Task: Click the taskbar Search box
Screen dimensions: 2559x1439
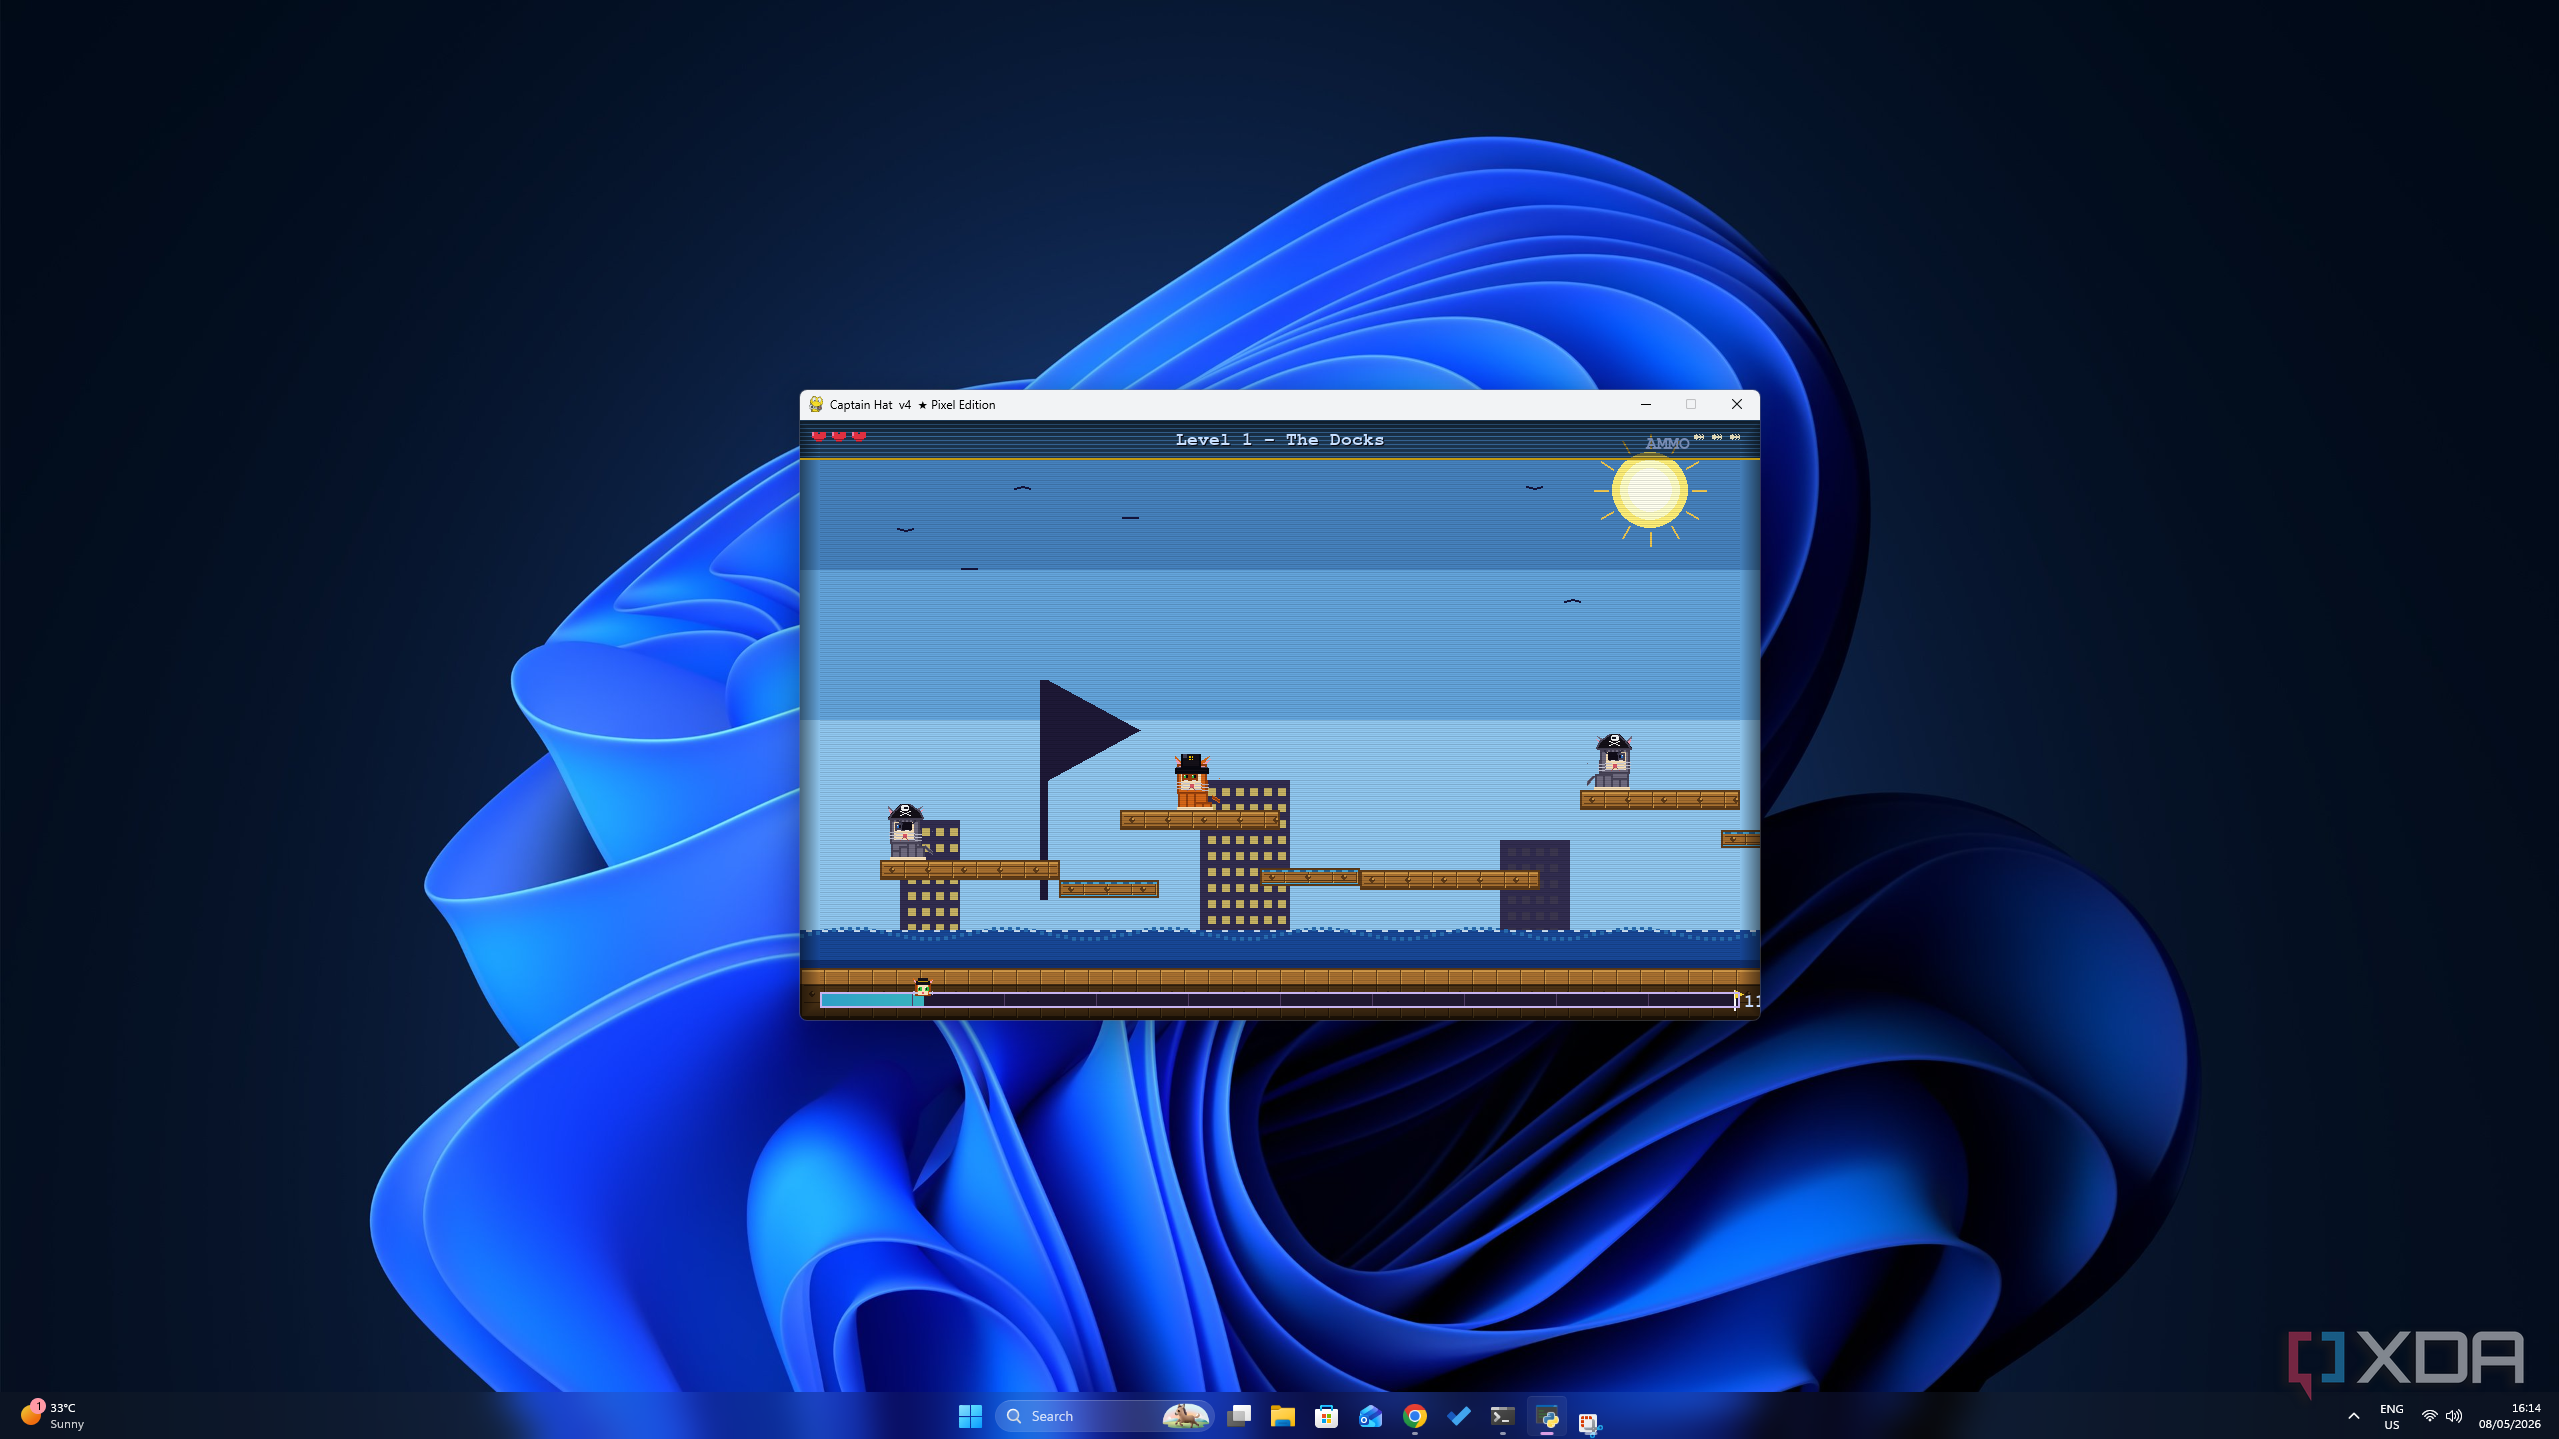Action: coord(1104,1416)
